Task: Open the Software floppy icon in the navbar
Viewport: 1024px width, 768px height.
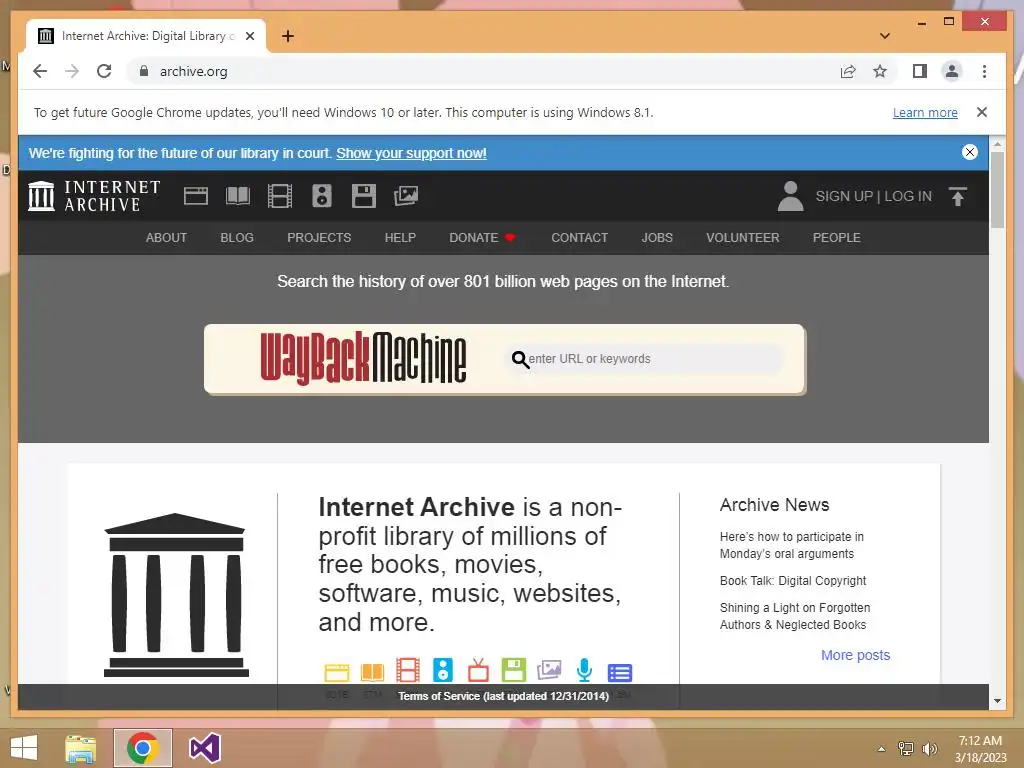Action: tap(364, 196)
